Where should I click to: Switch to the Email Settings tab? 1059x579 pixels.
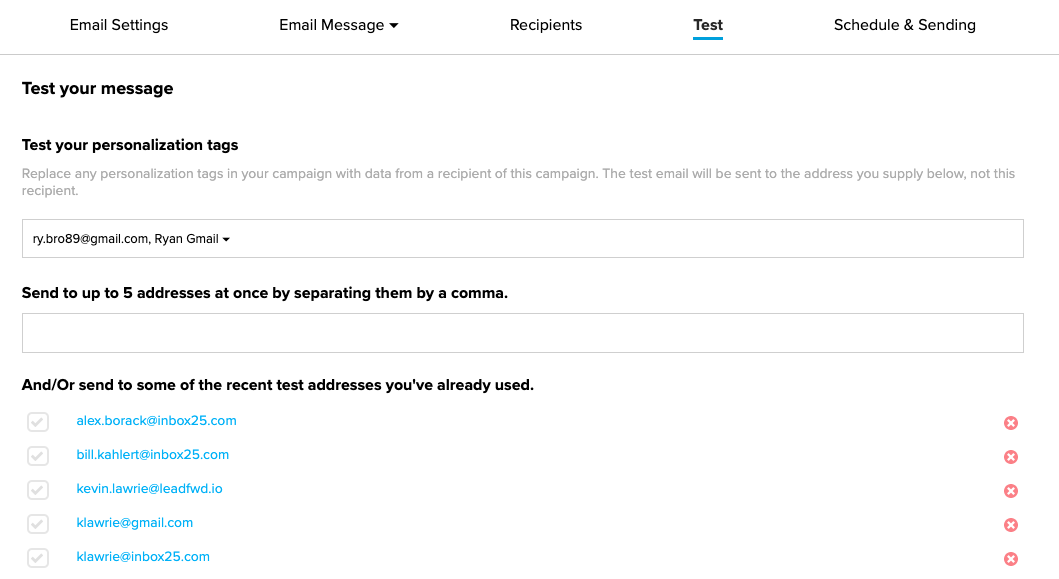point(119,25)
